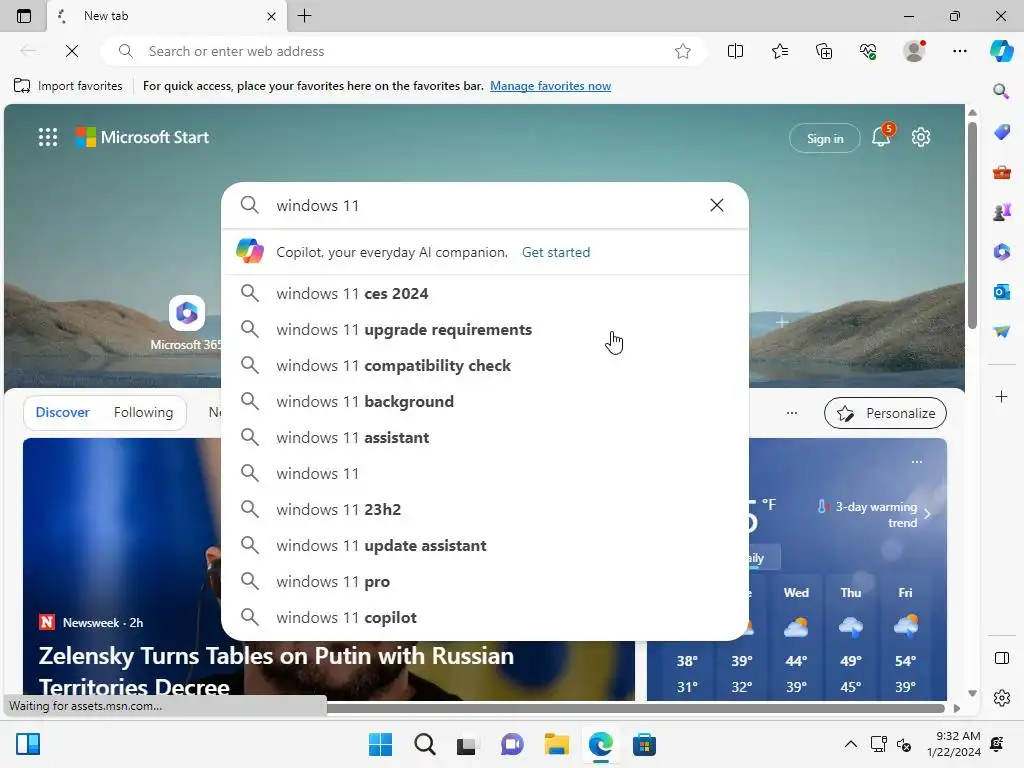
Task: Expand 3-day warming trend chevron
Action: point(927,514)
